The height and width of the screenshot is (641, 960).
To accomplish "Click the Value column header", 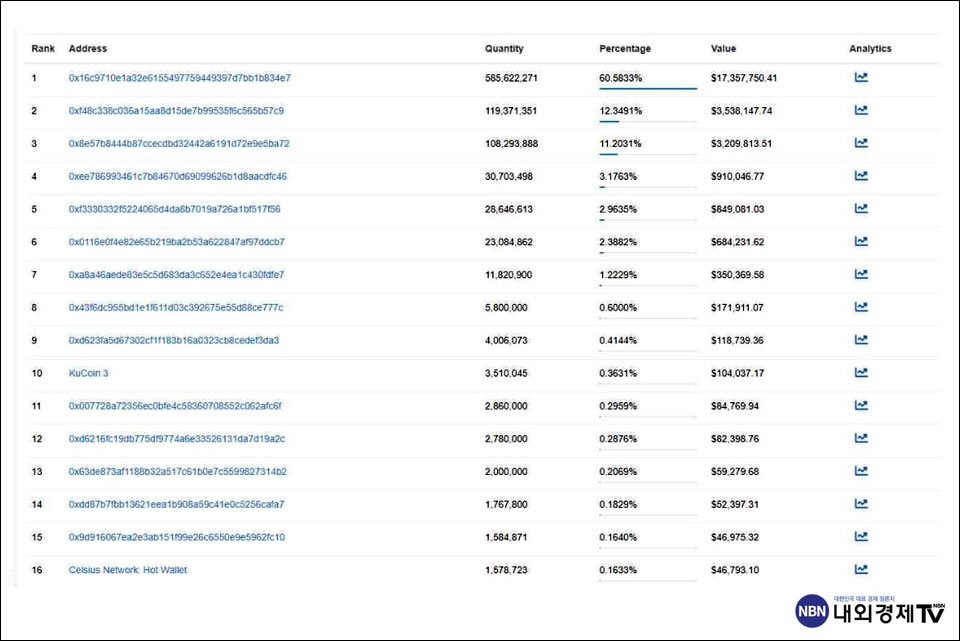I will pyautogui.click(x=723, y=49).
